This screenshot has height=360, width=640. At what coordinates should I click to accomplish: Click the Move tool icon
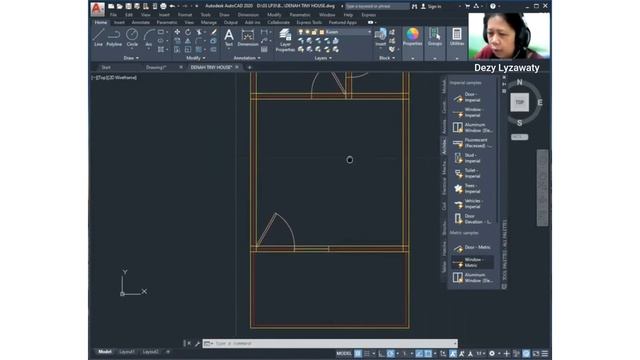coord(177,32)
